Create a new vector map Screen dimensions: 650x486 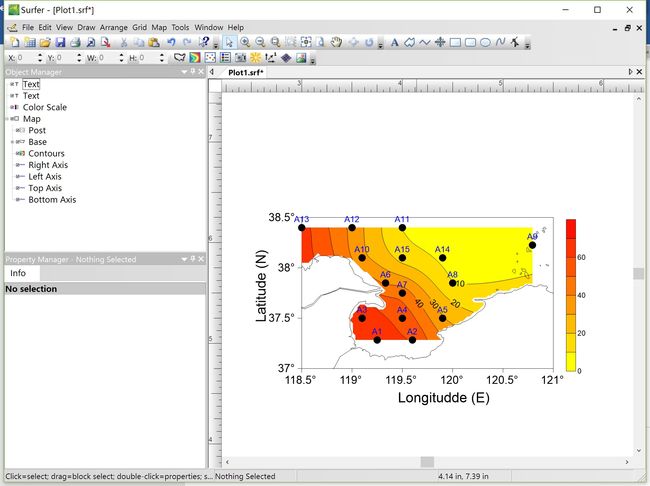point(271,58)
